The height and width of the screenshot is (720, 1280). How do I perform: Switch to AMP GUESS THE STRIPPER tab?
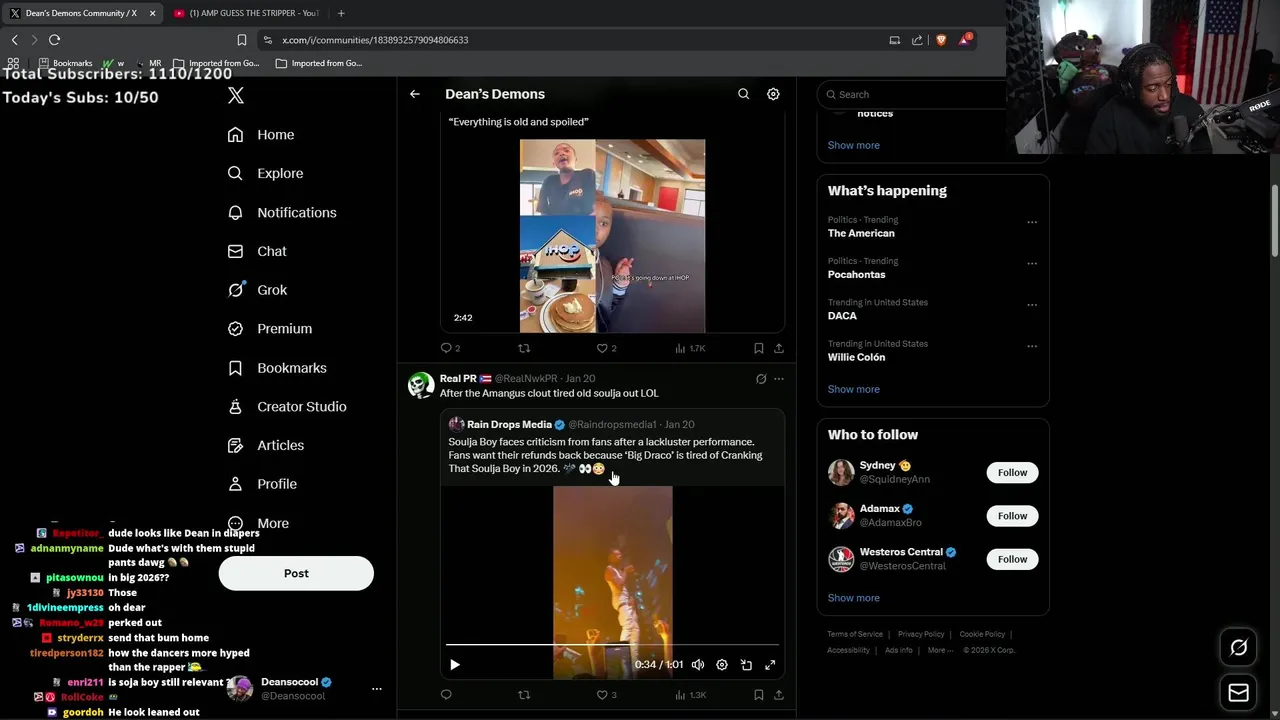(246, 13)
